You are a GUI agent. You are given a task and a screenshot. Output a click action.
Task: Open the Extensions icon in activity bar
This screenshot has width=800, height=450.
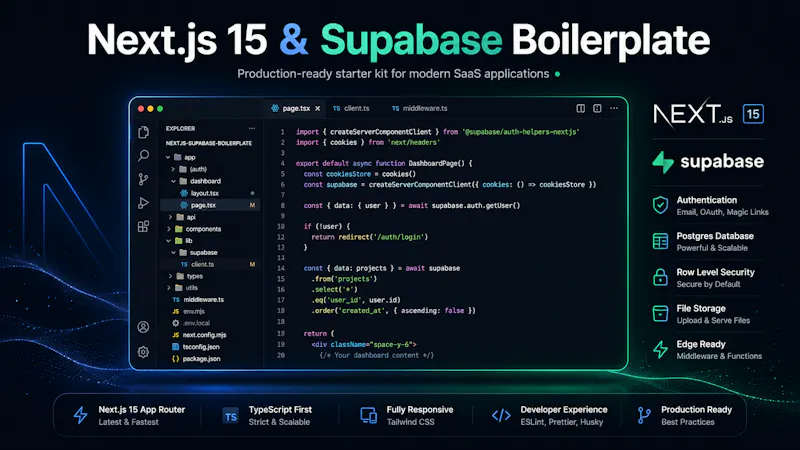(143, 227)
